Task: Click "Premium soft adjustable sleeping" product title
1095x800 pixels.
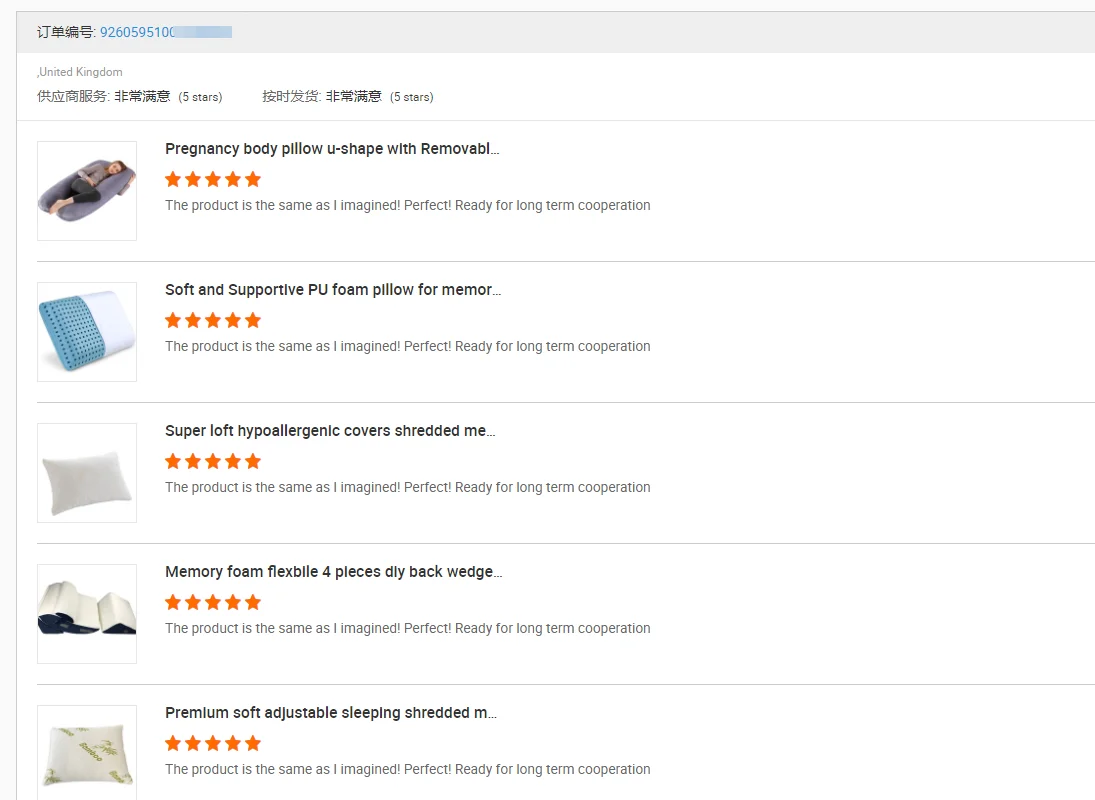Action: click(x=331, y=713)
